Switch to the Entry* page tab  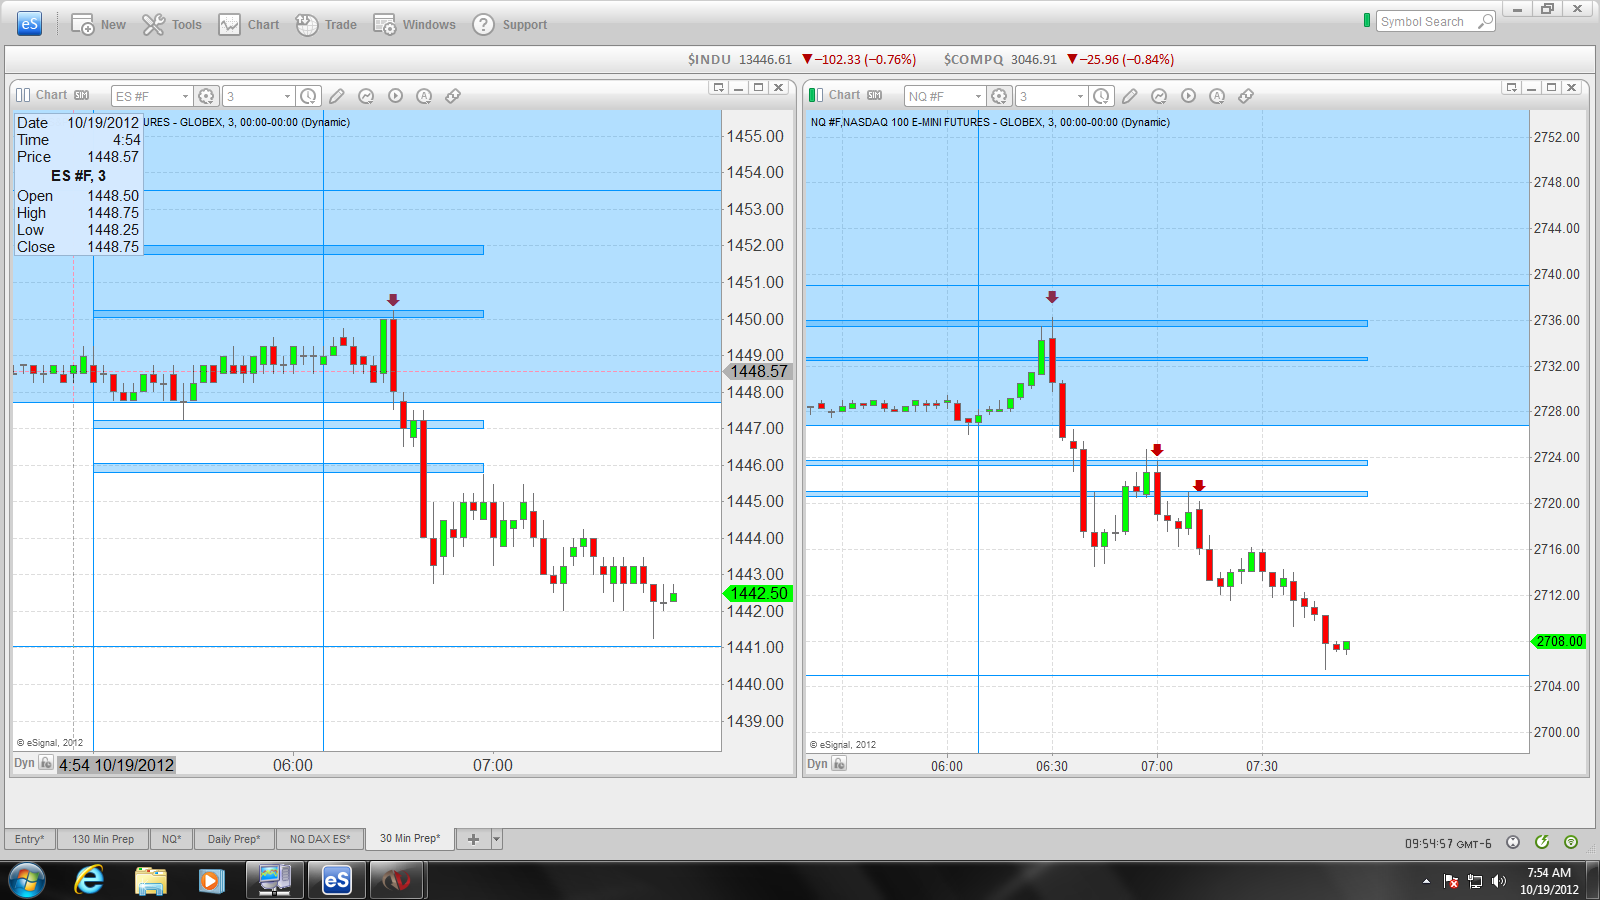pos(30,839)
